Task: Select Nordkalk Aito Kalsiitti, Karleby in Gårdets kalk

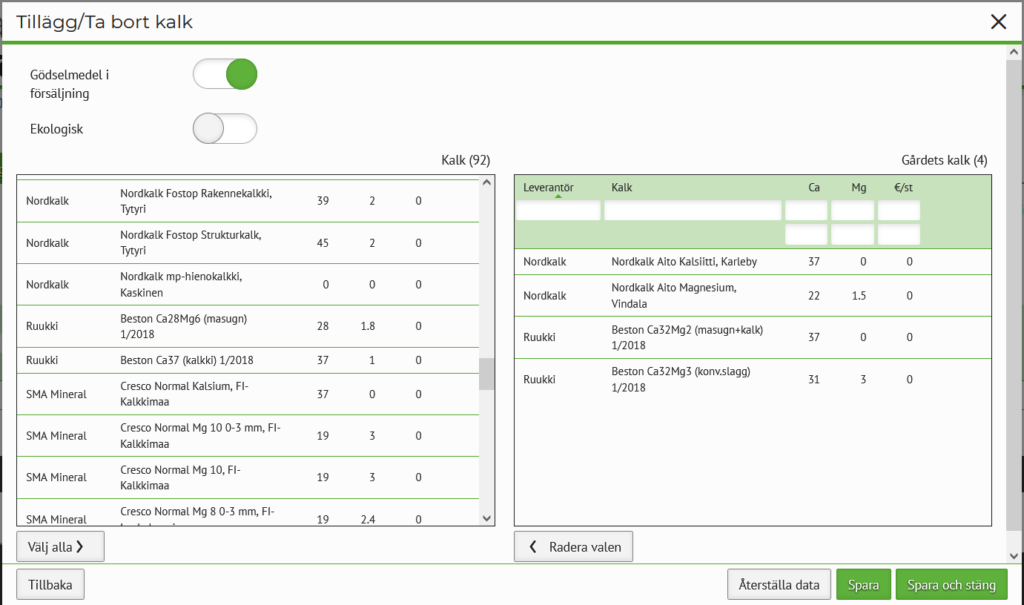Action: 752,262
